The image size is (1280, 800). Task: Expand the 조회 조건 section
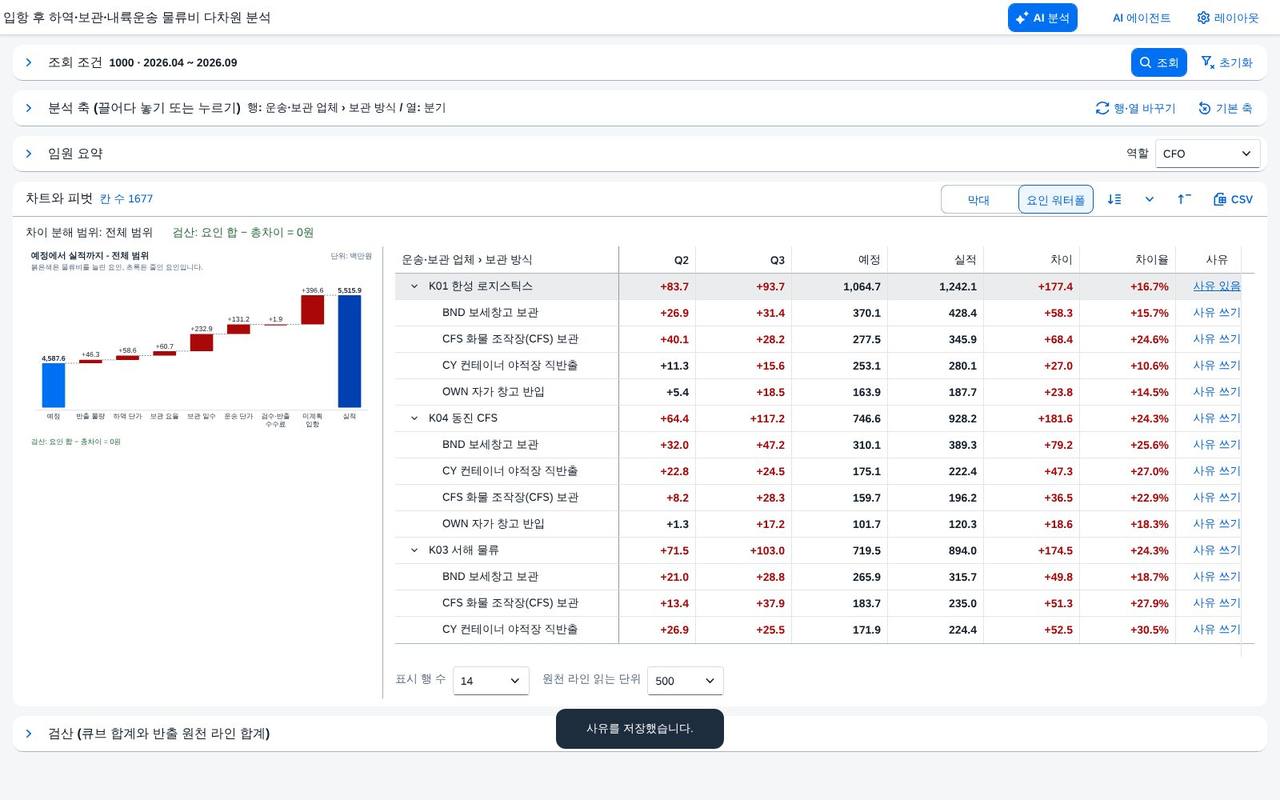click(x=29, y=62)
